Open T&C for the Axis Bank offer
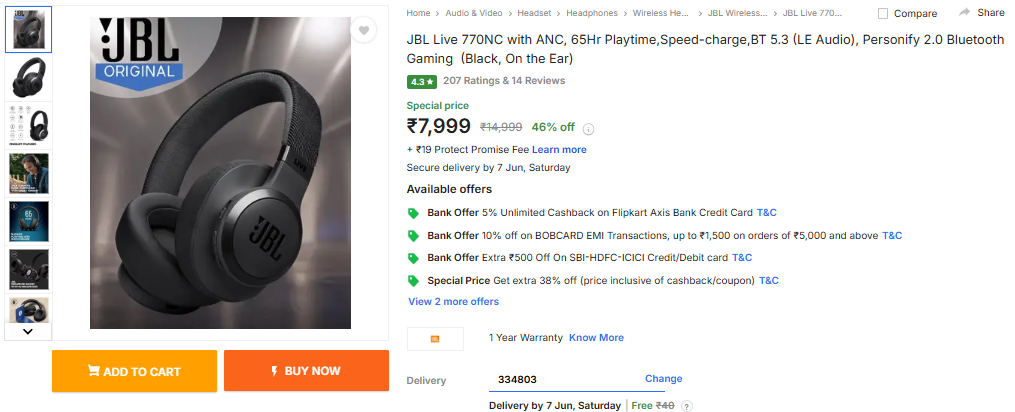 766,213
